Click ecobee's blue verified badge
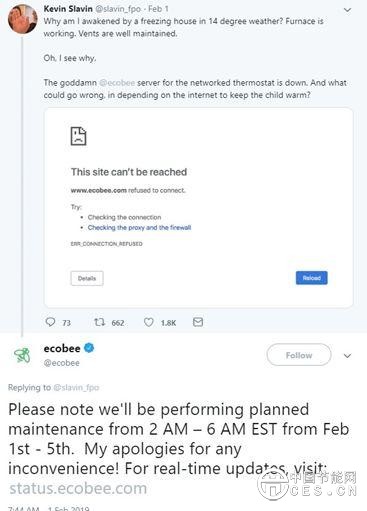The height and width of the screenshot is (511, 367). pyautogui.click(x=89, y=348)
